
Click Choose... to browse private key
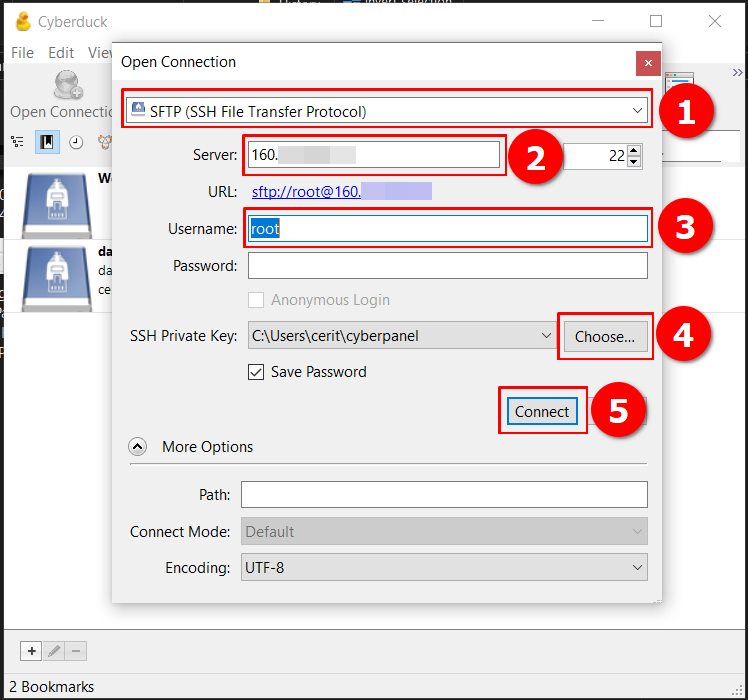[605, 336]
